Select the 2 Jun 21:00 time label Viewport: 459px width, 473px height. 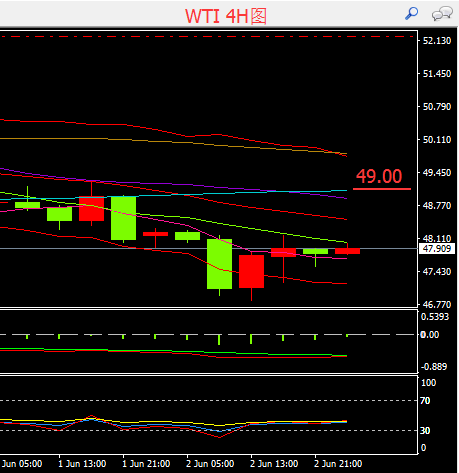pos(338,464)
